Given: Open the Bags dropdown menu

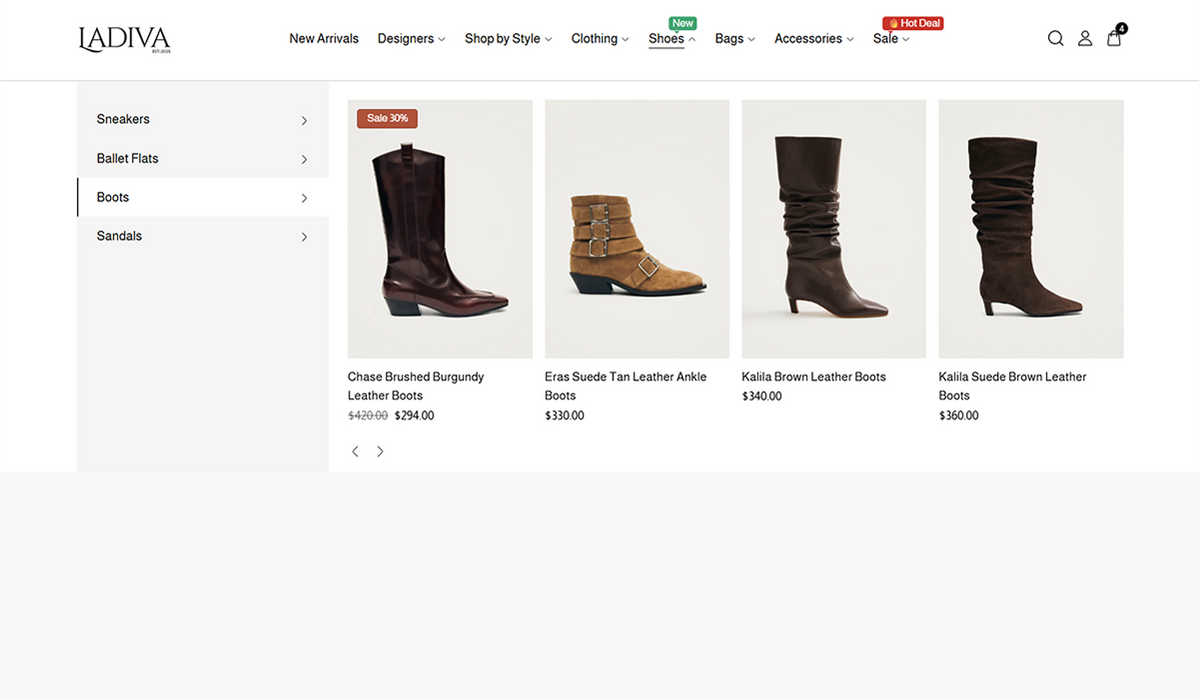Looking at the screenshot, I should 734,39.
